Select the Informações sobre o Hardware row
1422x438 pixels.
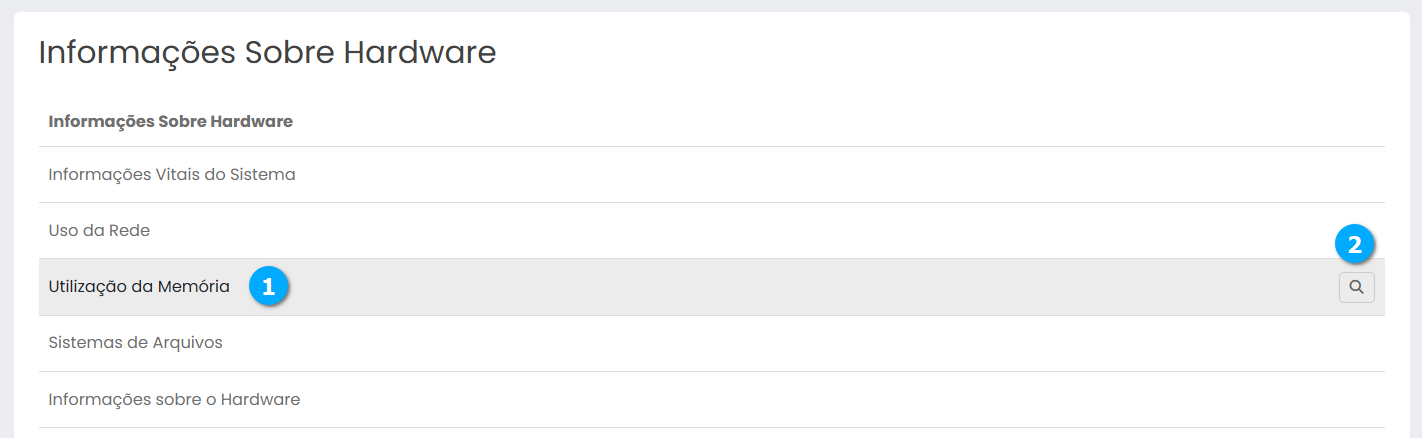(174, 400)
